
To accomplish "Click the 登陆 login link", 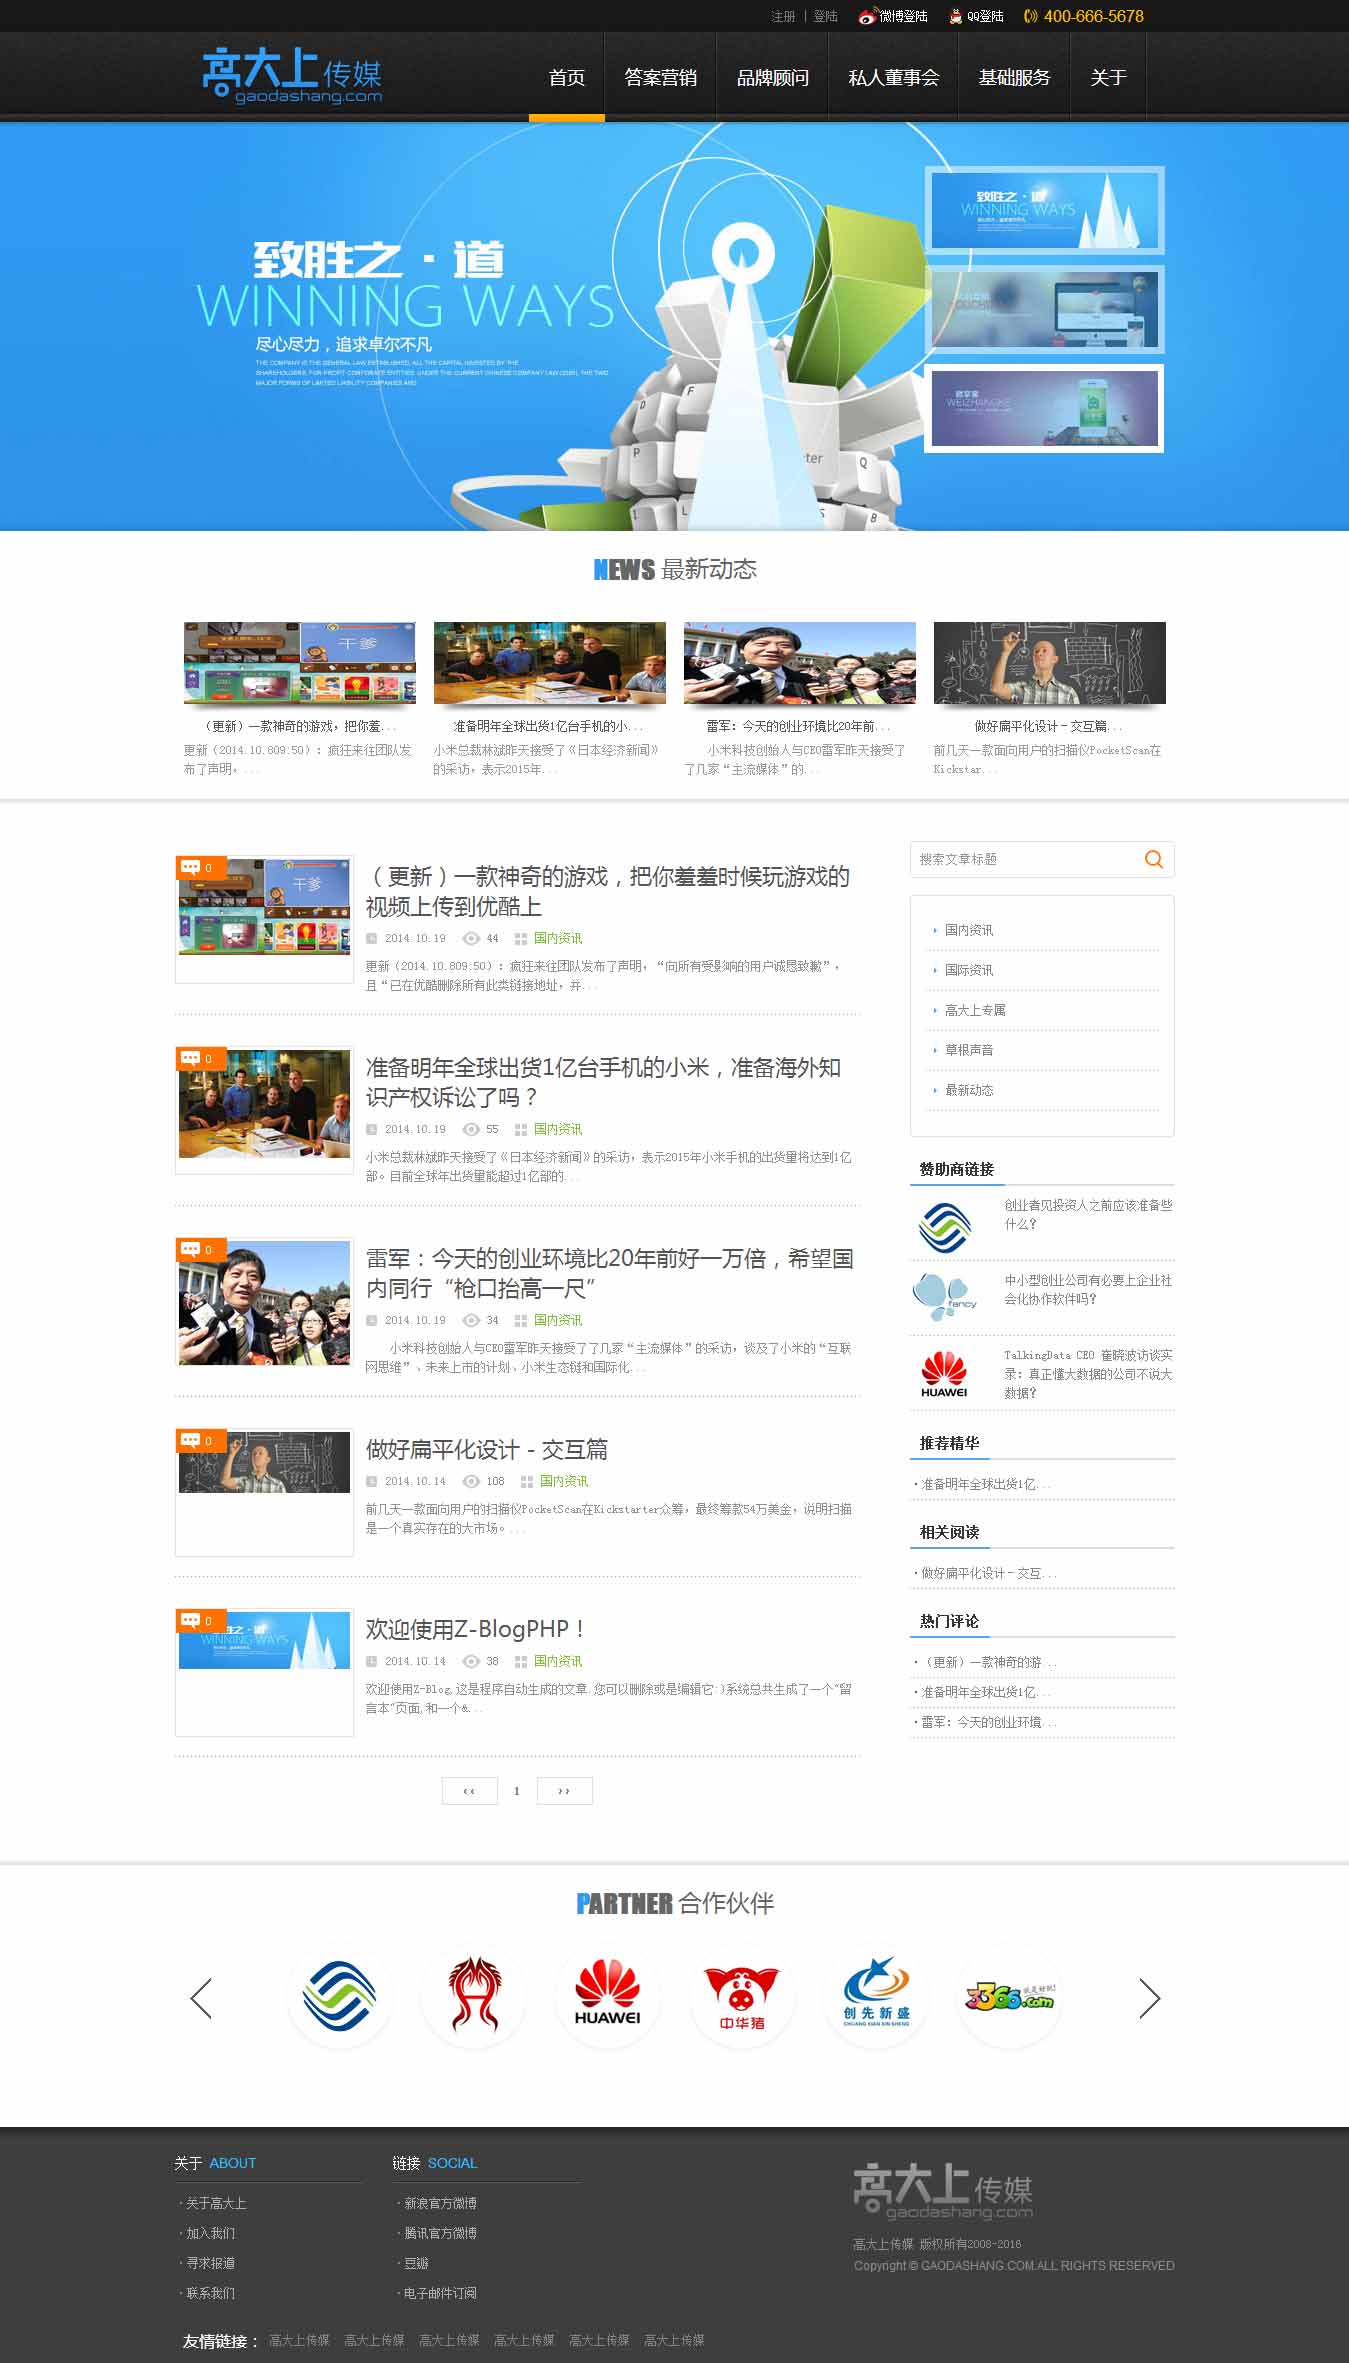I will click(x=825, y=17).
